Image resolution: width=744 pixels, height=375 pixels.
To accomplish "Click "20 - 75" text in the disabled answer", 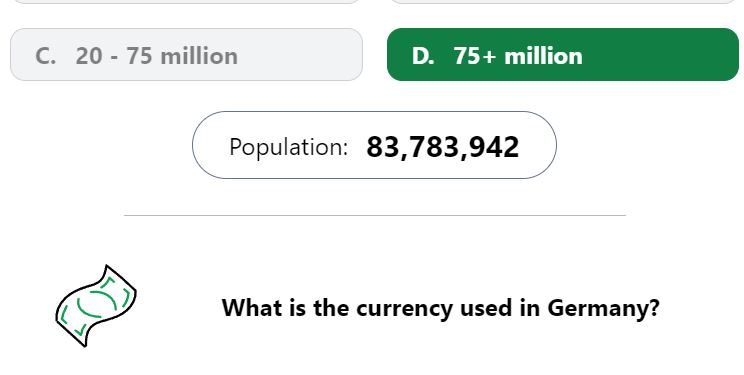I will coord(114,56).
